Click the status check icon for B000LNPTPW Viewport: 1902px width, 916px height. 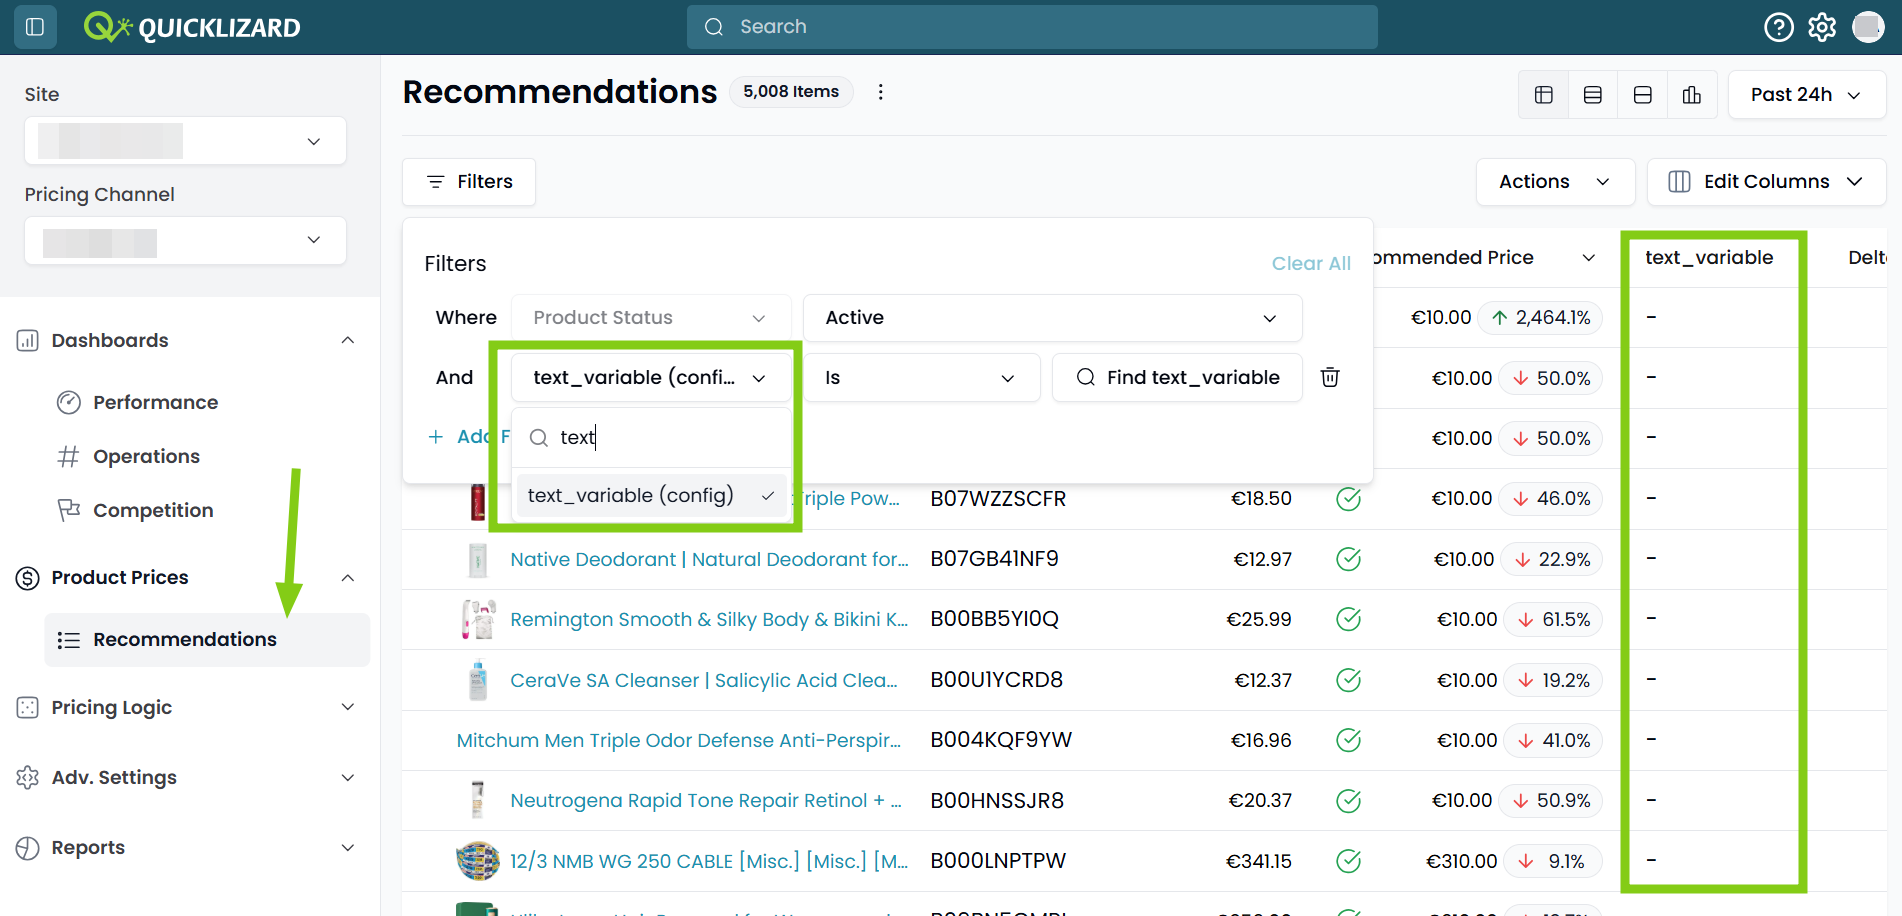(1348, 861)
